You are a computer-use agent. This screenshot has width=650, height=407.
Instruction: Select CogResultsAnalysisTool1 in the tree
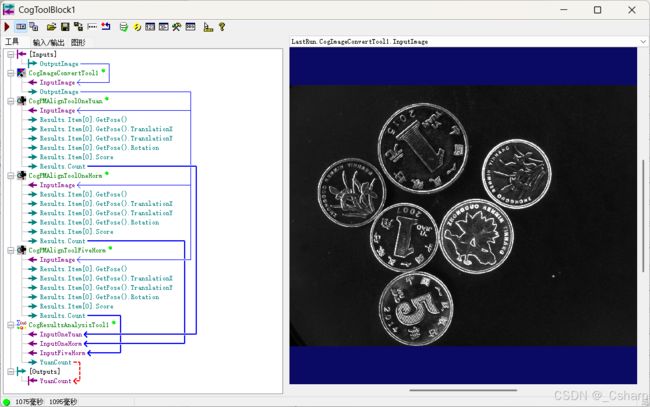coord(68,325)
